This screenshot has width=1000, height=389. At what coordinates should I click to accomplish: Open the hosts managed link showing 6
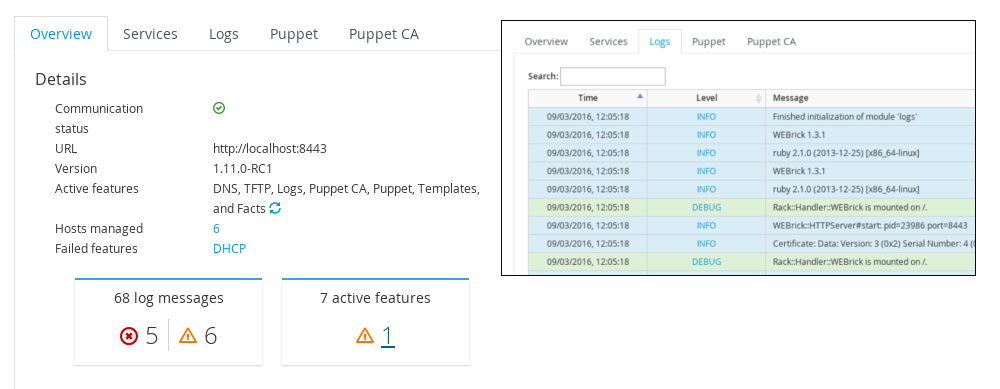[x=216, y=228]
